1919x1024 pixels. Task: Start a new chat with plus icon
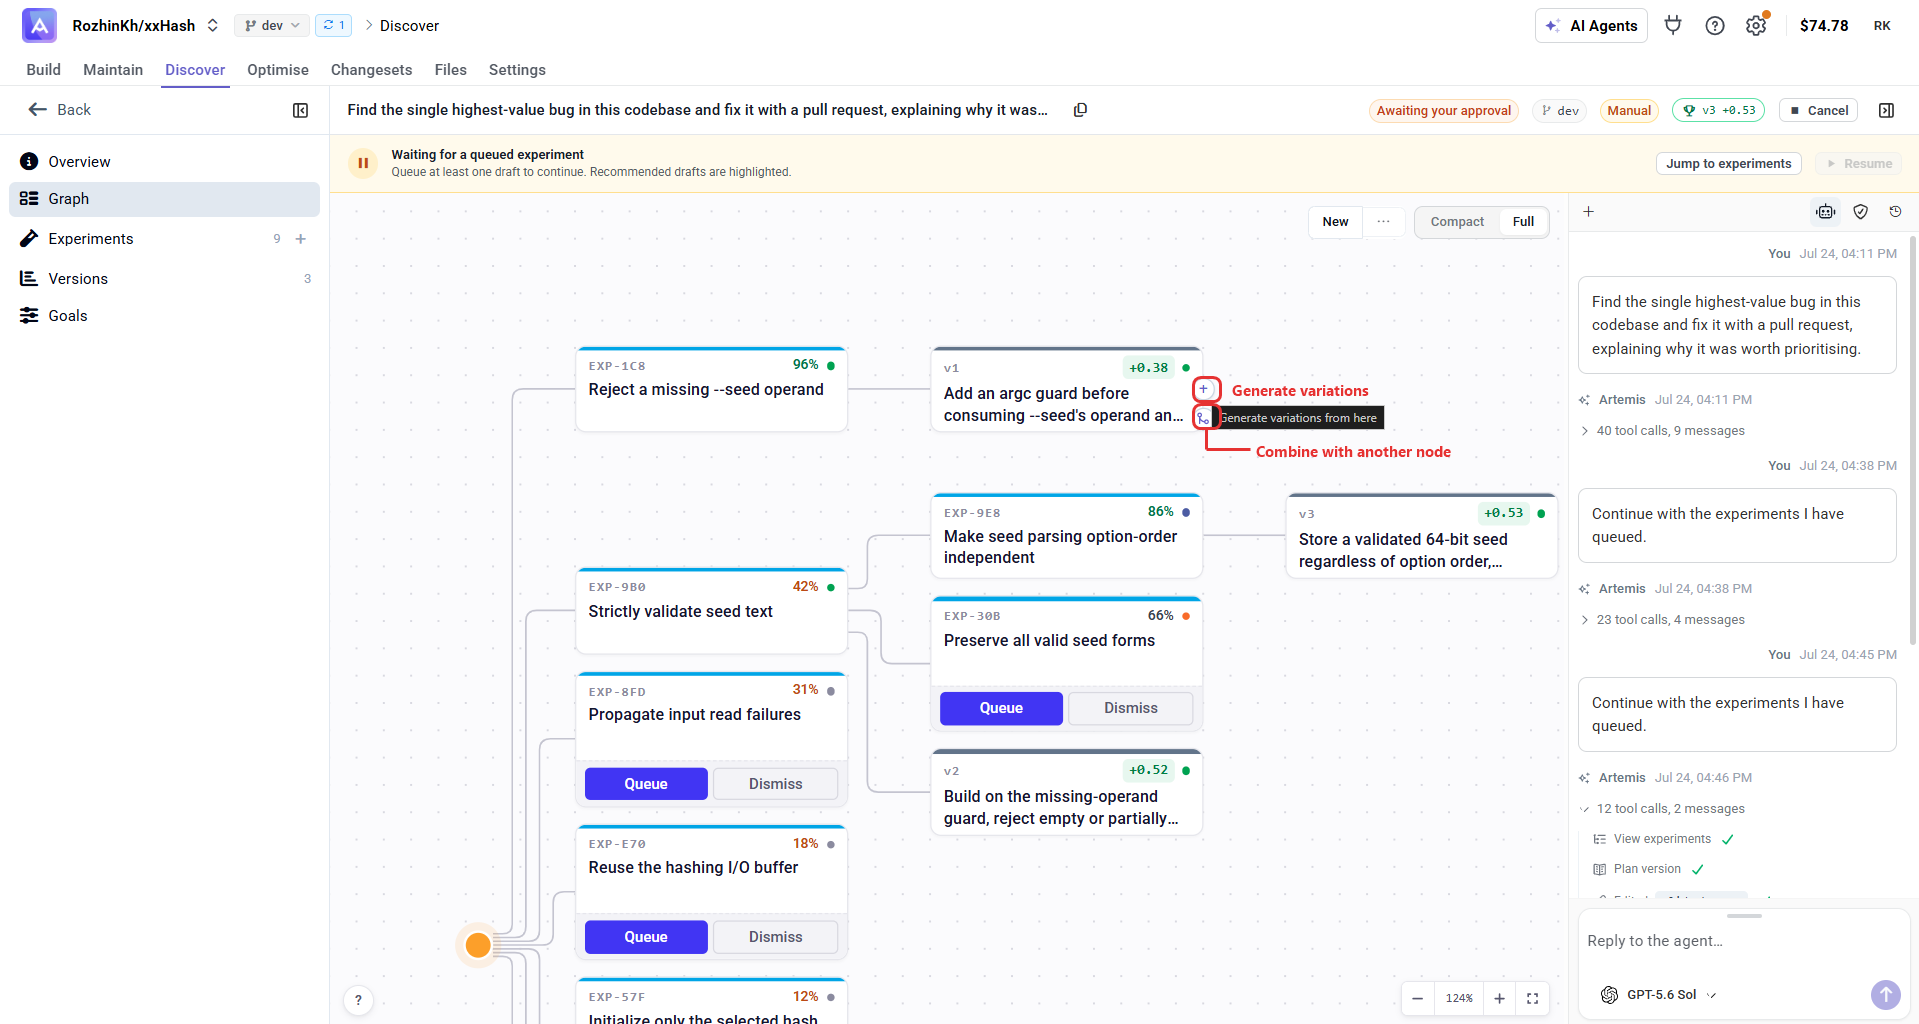coord(1588,212)
